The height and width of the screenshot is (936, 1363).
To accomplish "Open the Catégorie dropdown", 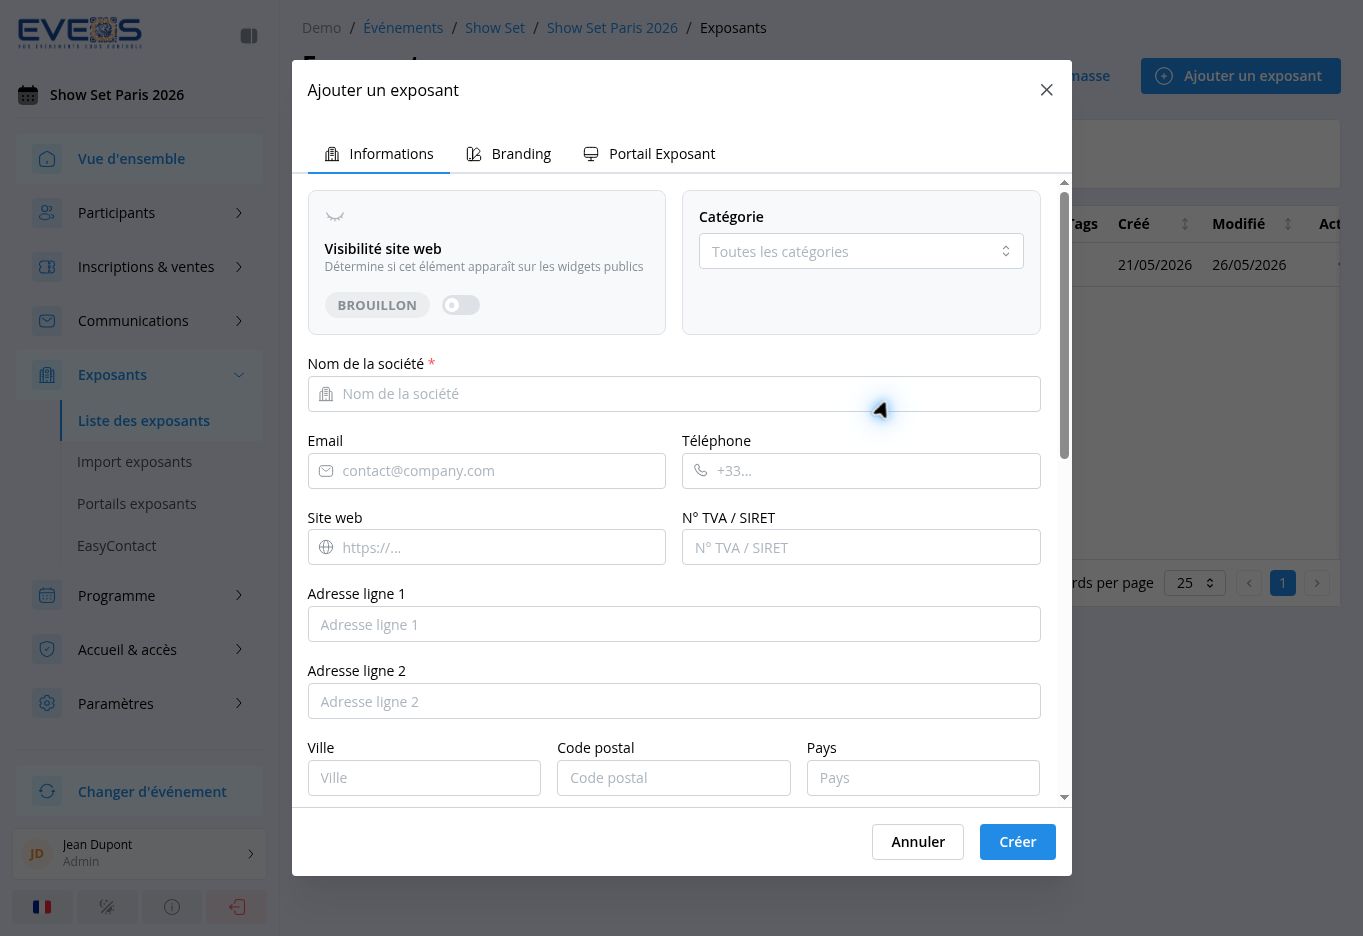I will pos(861,251).
